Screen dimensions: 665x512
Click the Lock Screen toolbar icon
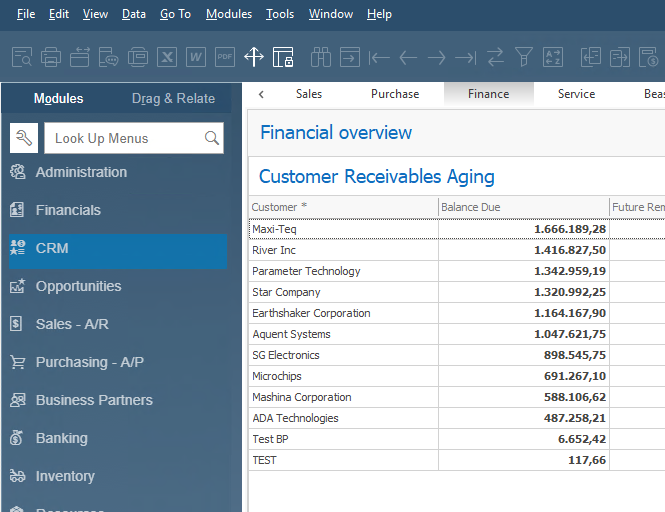[x=283, y=57]
